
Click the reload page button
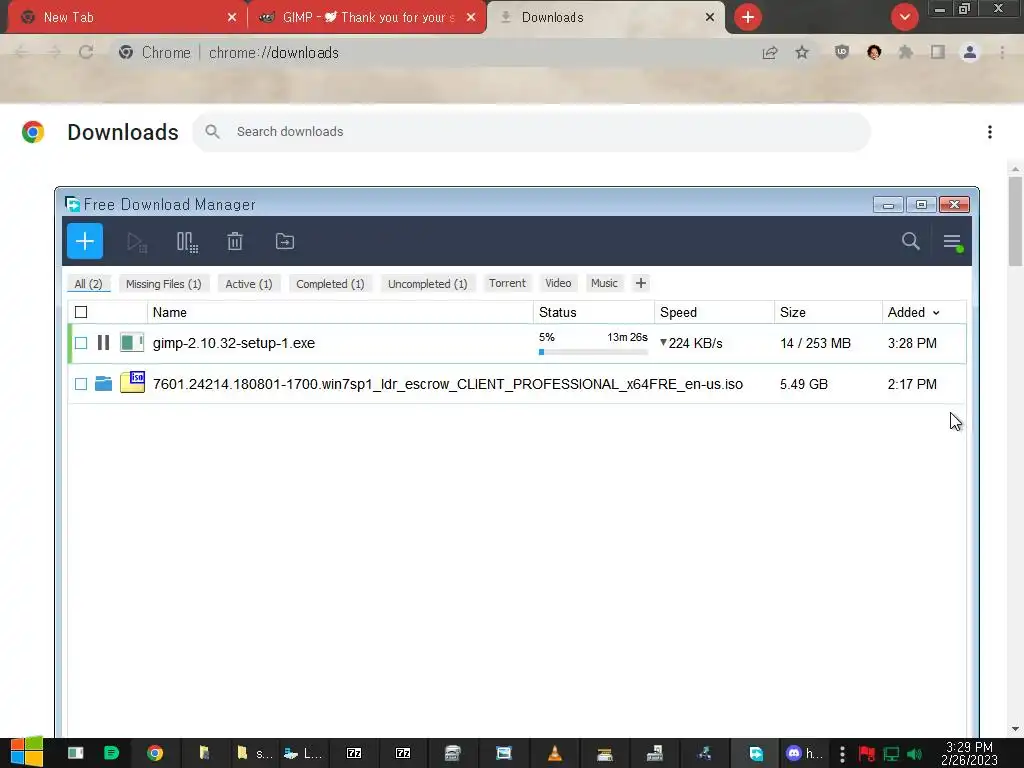pos(86,52)
